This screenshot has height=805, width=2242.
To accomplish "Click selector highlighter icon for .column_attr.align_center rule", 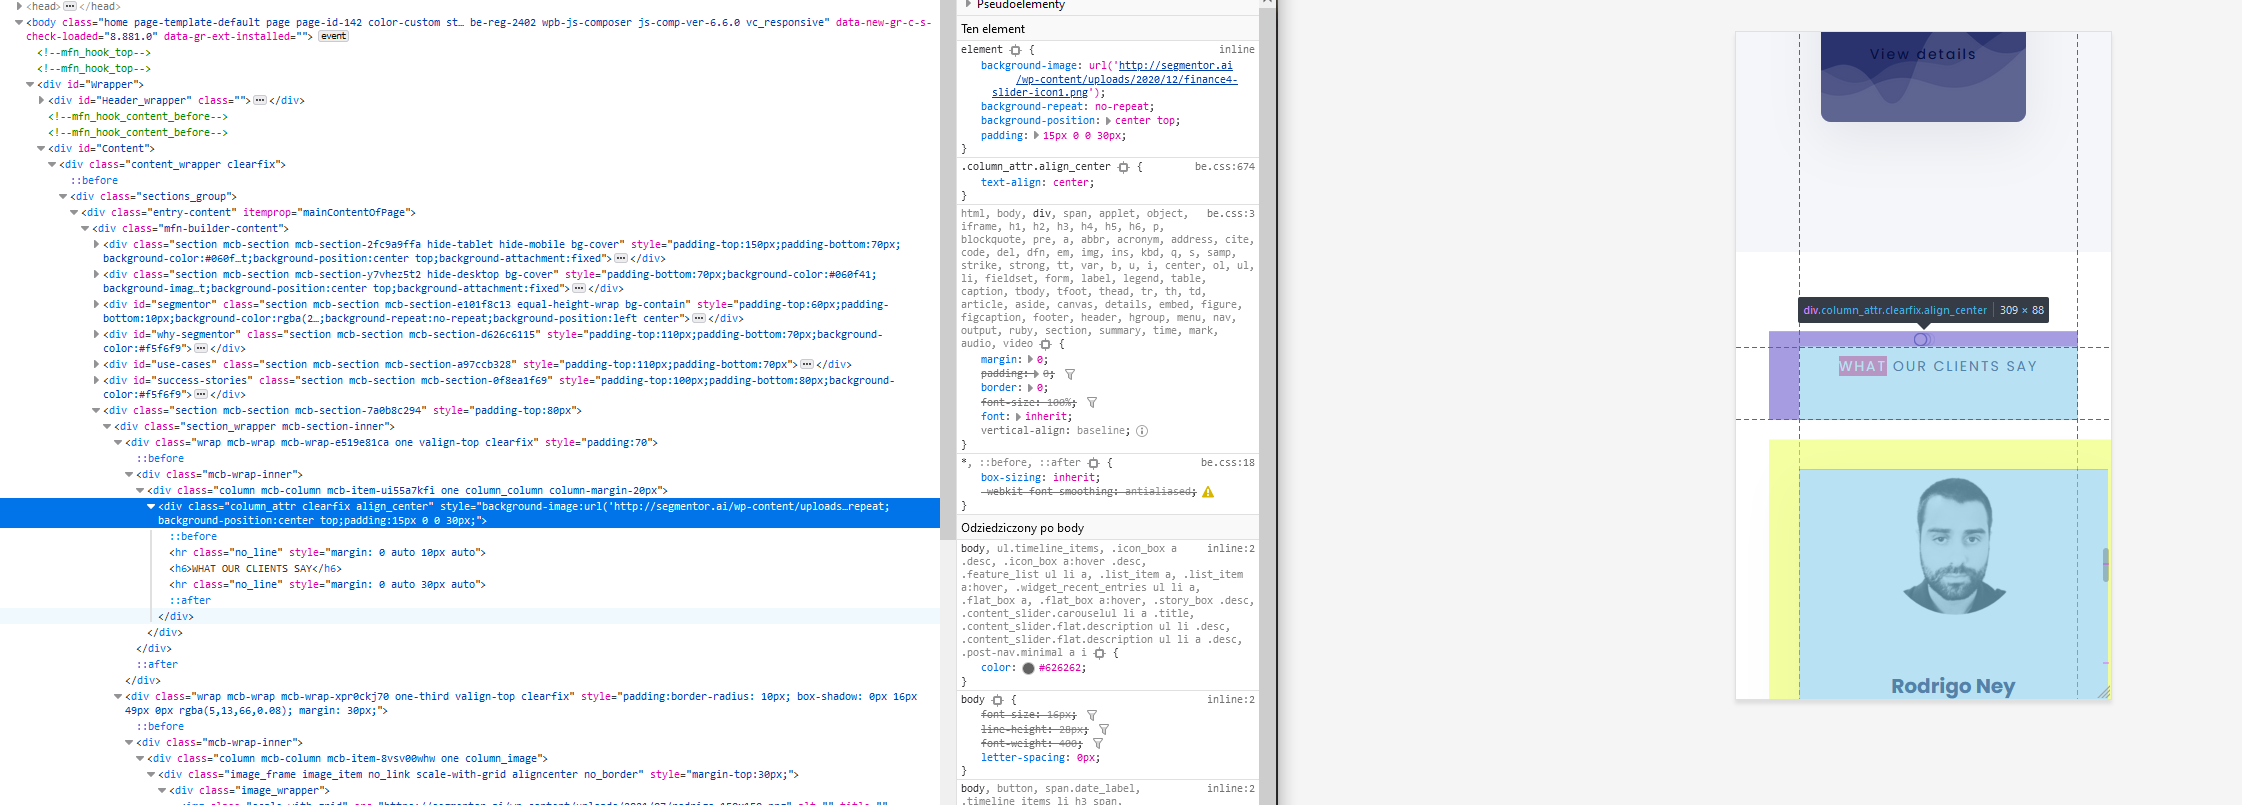I will tap(1123, 167).
